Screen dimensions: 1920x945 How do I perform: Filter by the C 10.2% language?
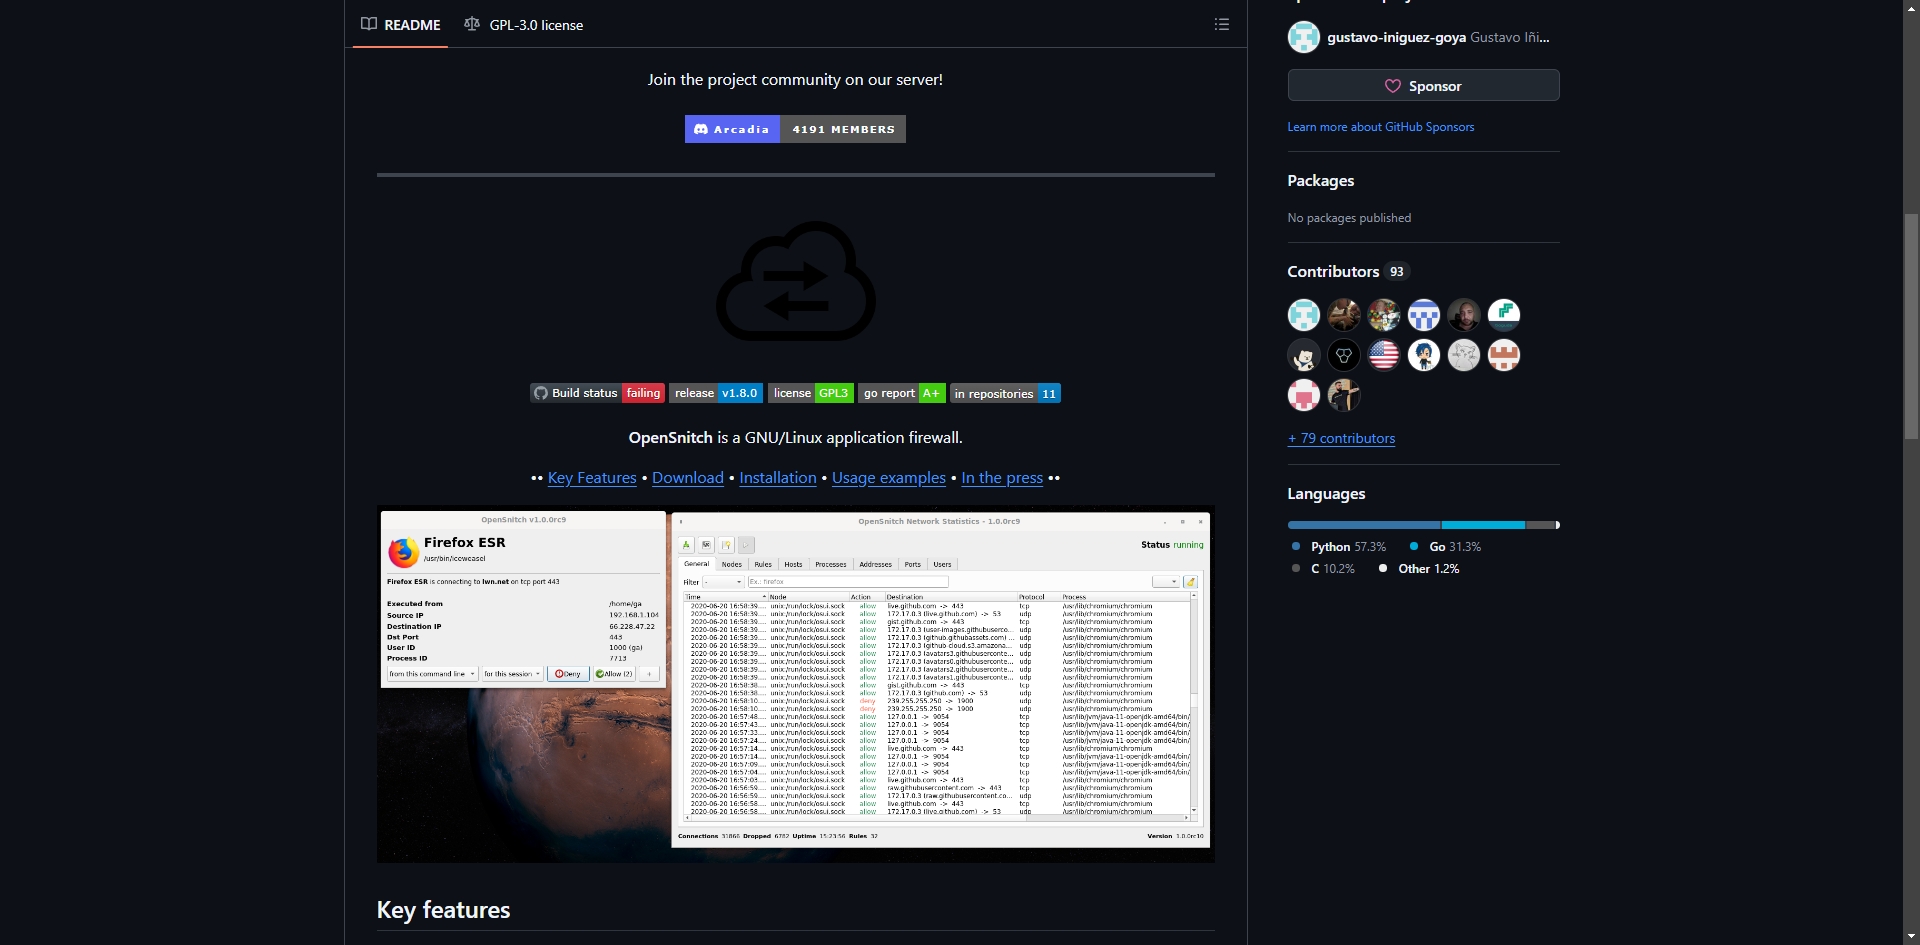tap(1323, 569)
